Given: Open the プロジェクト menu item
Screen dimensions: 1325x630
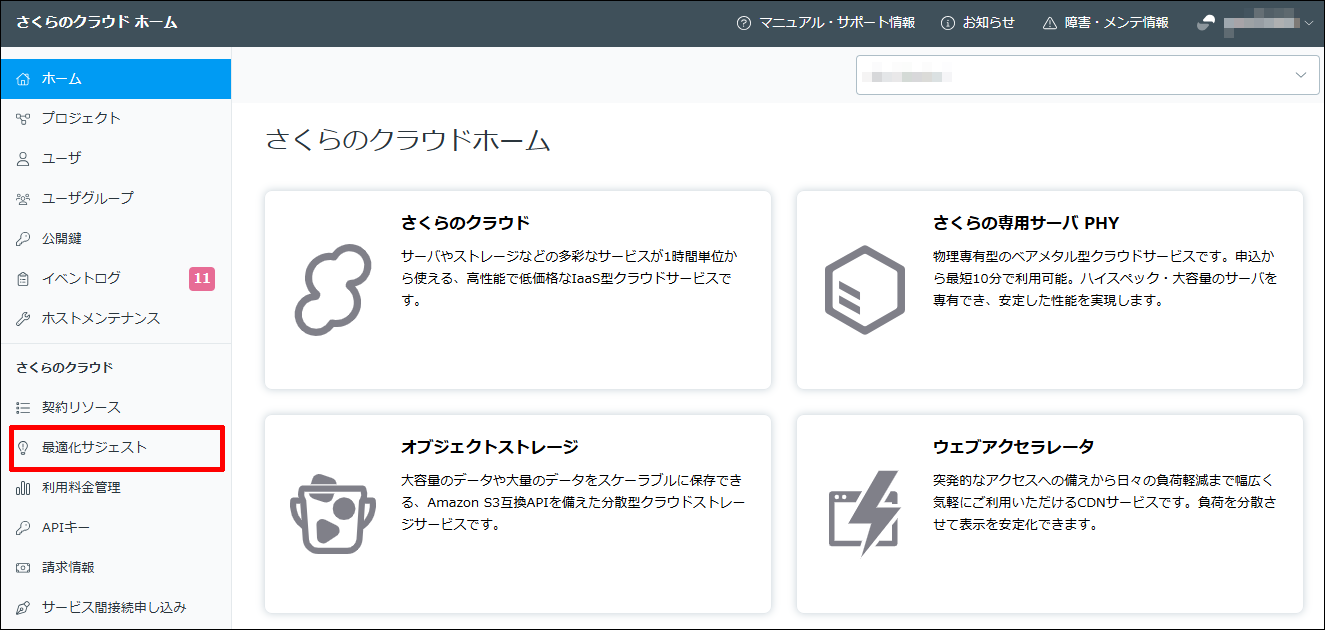Looking at the screenshot, I should click(116, 118).
